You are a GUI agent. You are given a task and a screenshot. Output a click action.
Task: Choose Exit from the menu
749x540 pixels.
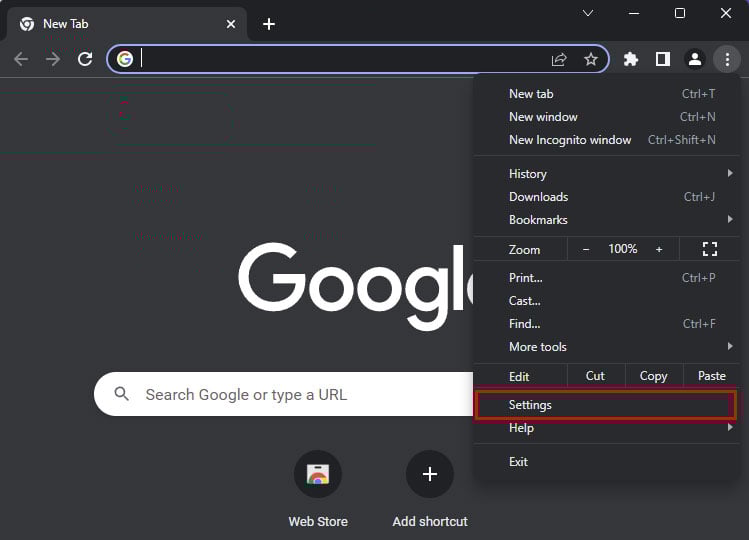coord(607,462)
